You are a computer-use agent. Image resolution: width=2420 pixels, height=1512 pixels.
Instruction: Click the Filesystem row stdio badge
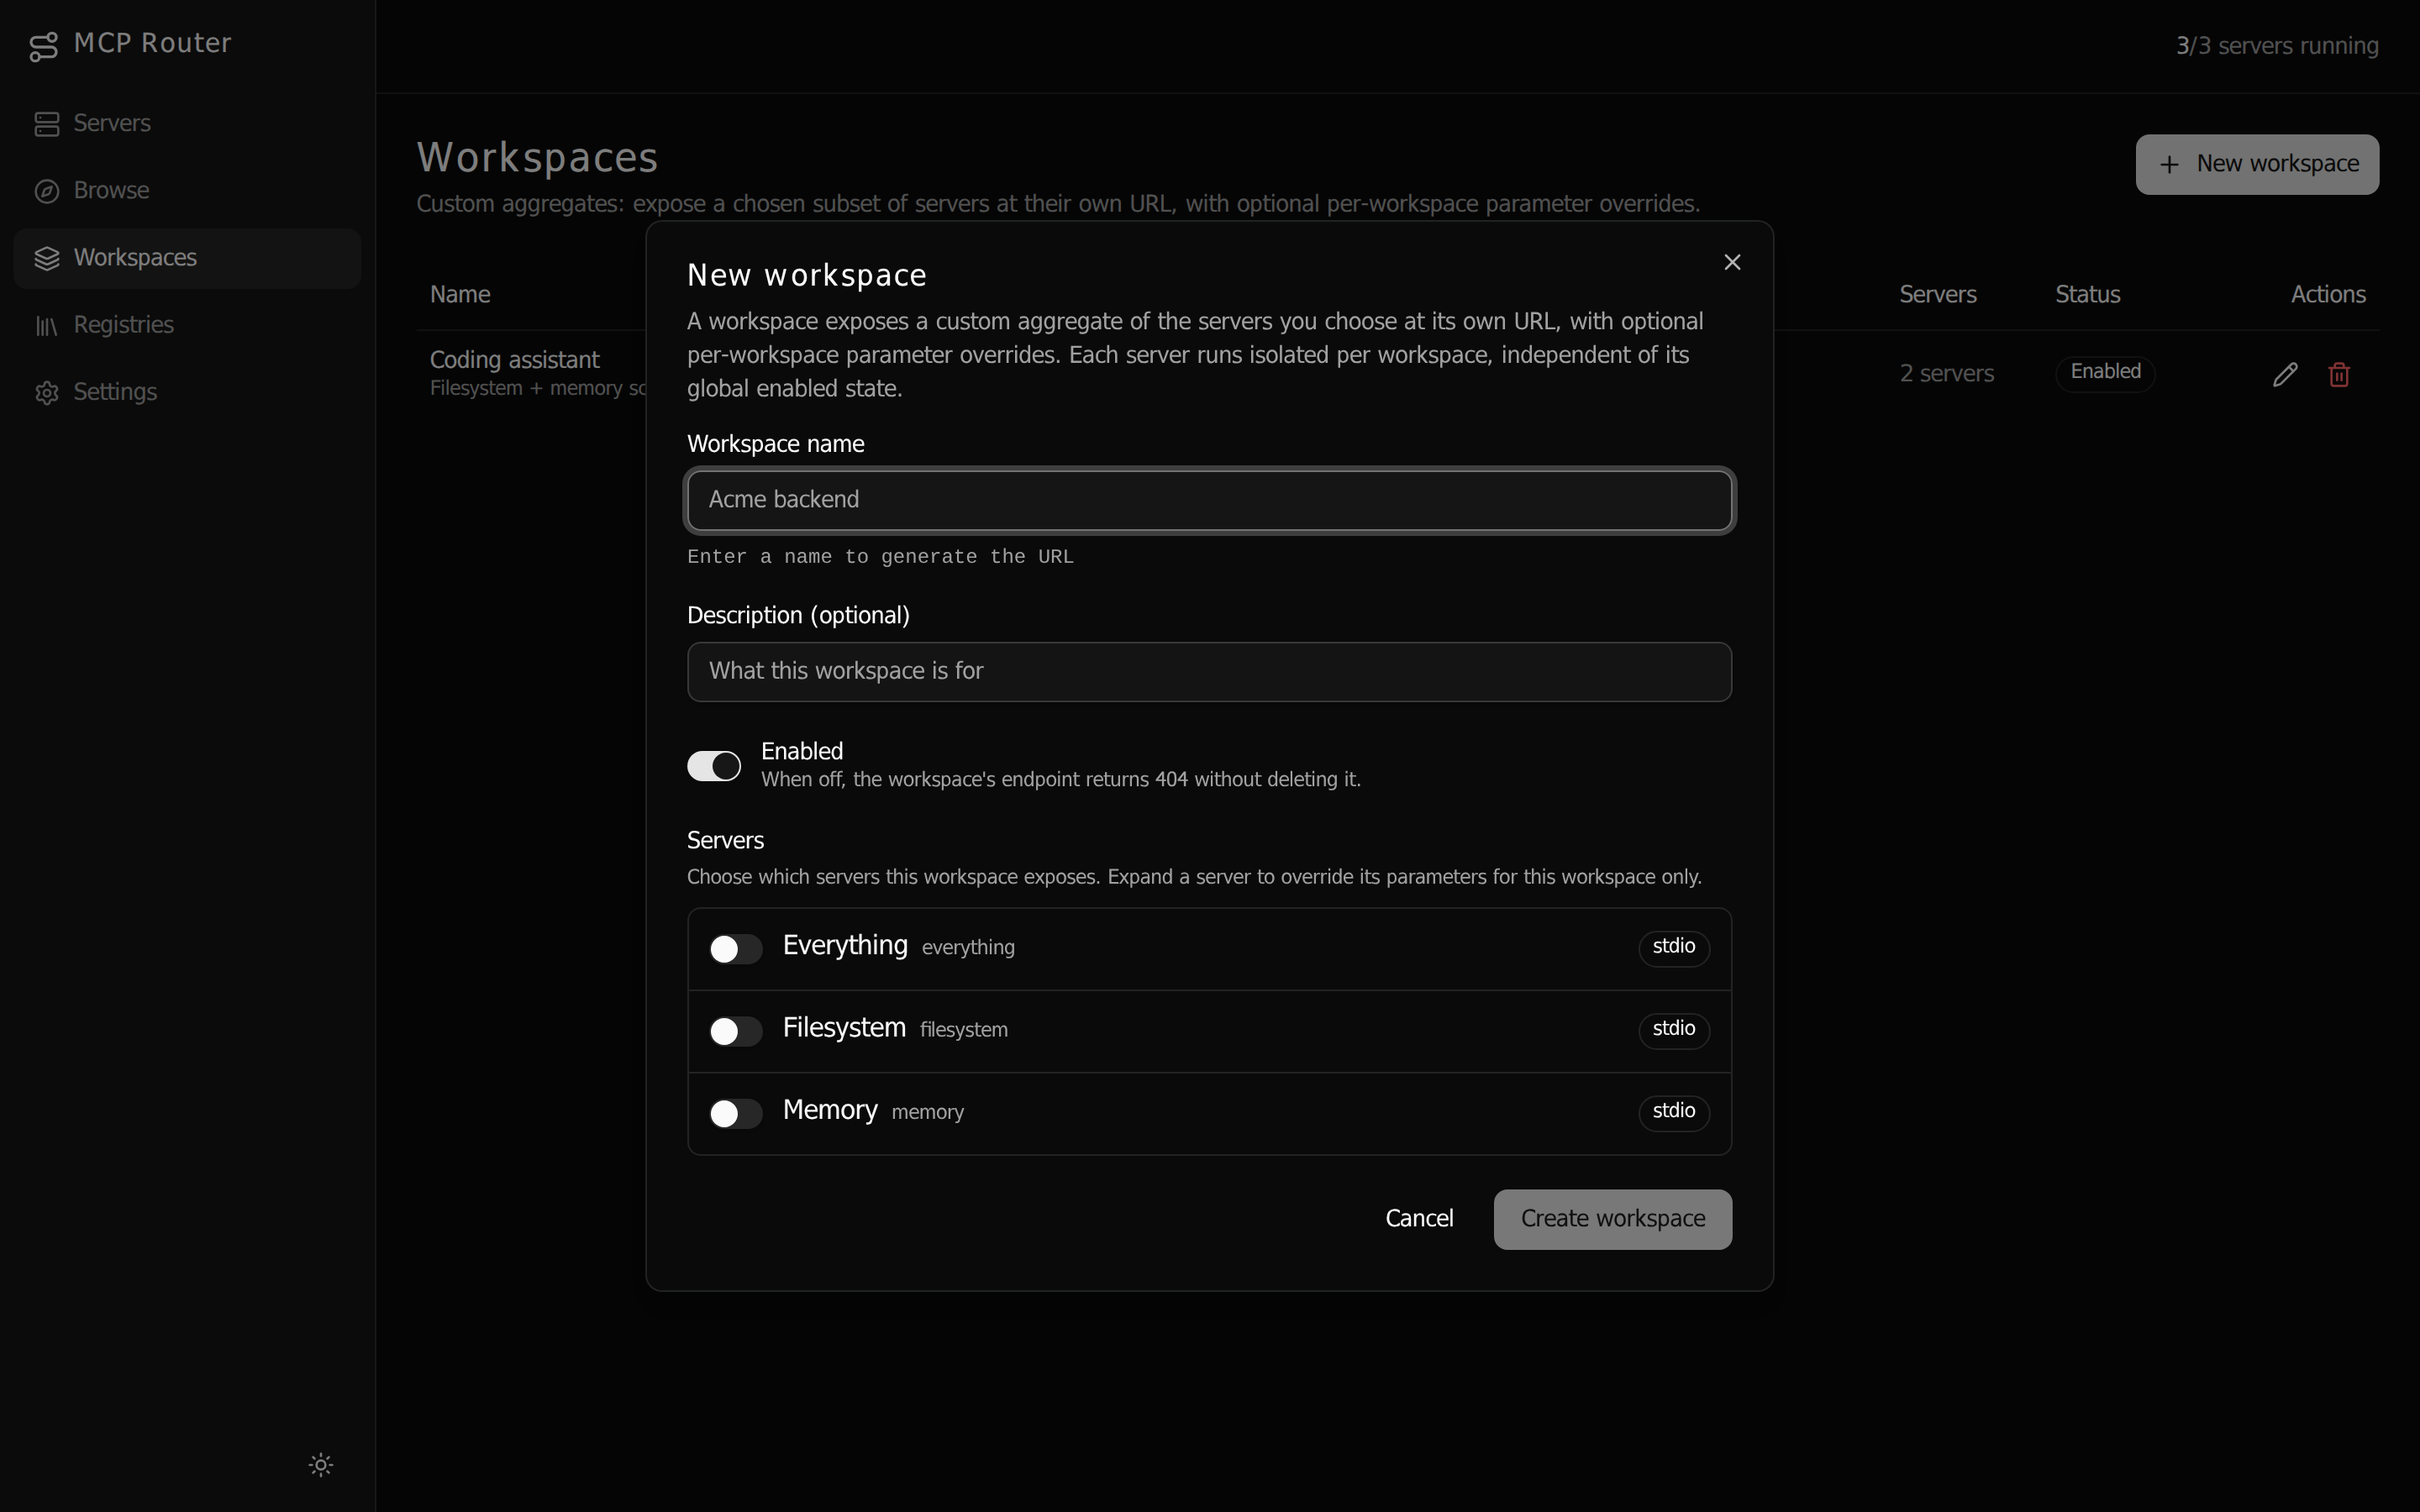pyautogui.click(x=1674, y=1029)
